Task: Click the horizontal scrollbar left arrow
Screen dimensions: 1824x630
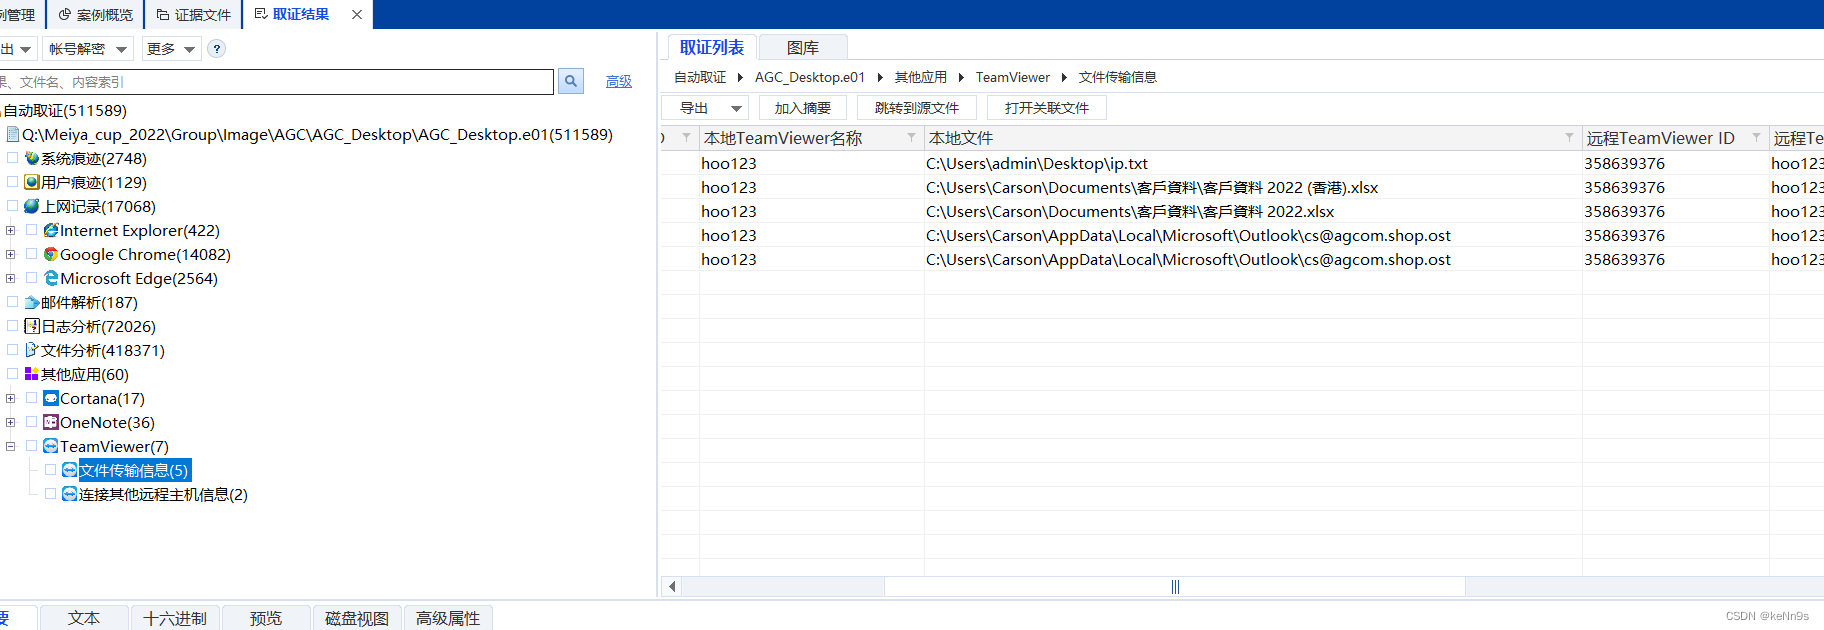Action: 672,587
